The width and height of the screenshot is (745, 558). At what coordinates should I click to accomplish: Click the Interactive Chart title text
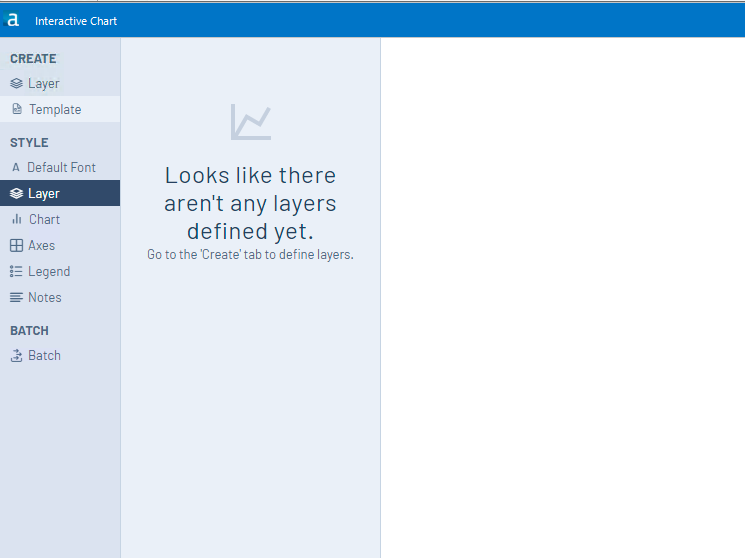tap(76, 21)
